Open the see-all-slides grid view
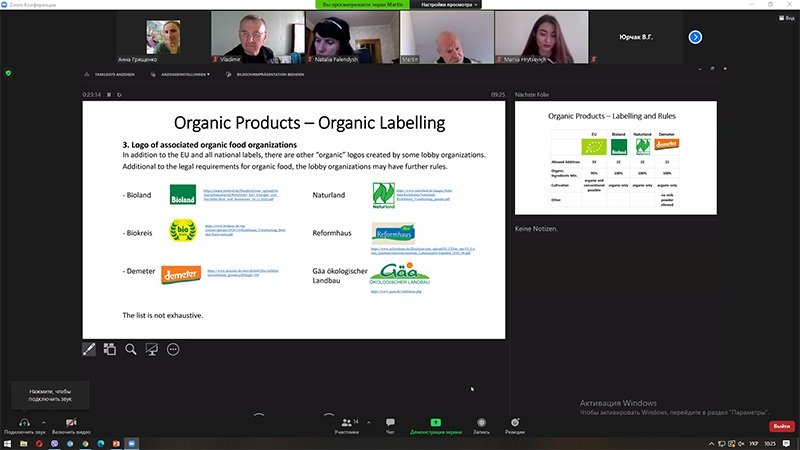This screenshot has height=450, width=800. [x=110, y=349]
